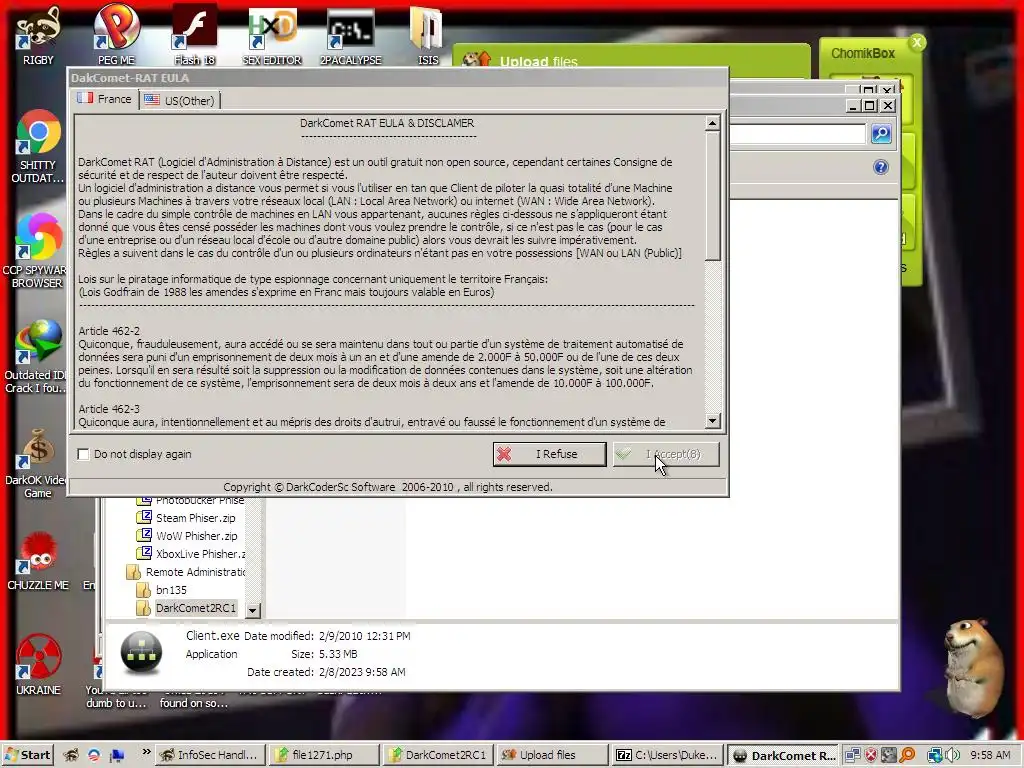Viewport: 1024px width, 768px height.
Task: Click the Client.exe network application icon
Action: (141, 652)
